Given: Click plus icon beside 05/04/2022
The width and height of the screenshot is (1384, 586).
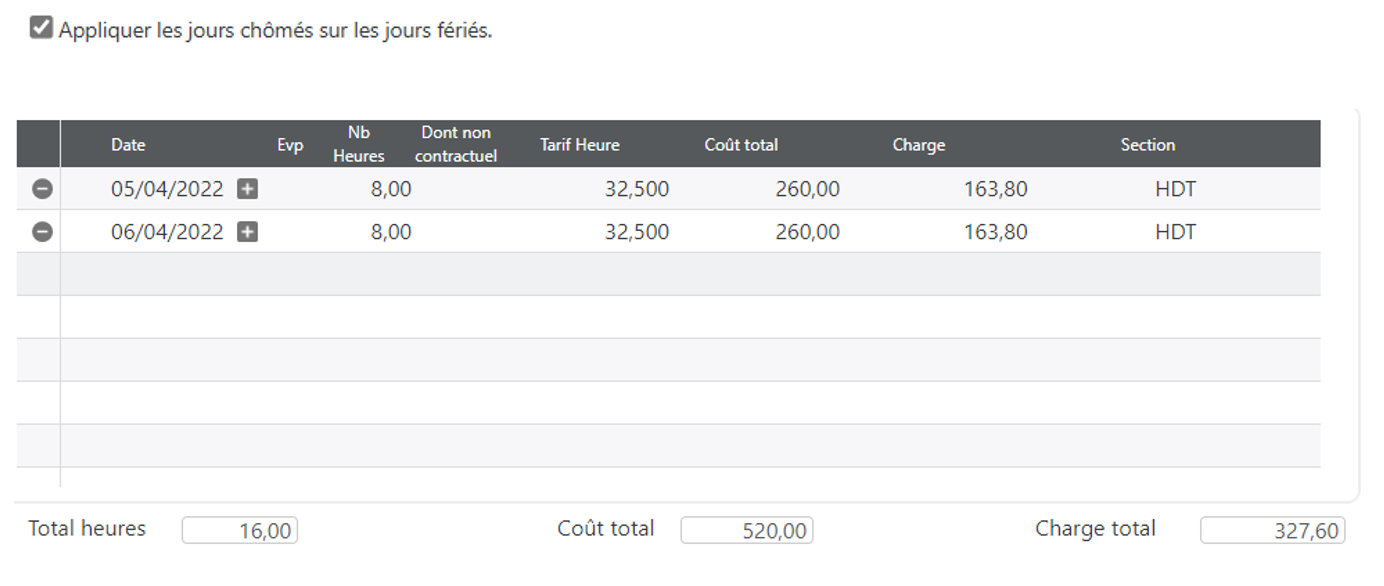Looking at the screenshot, I should (x=247, y=189).
